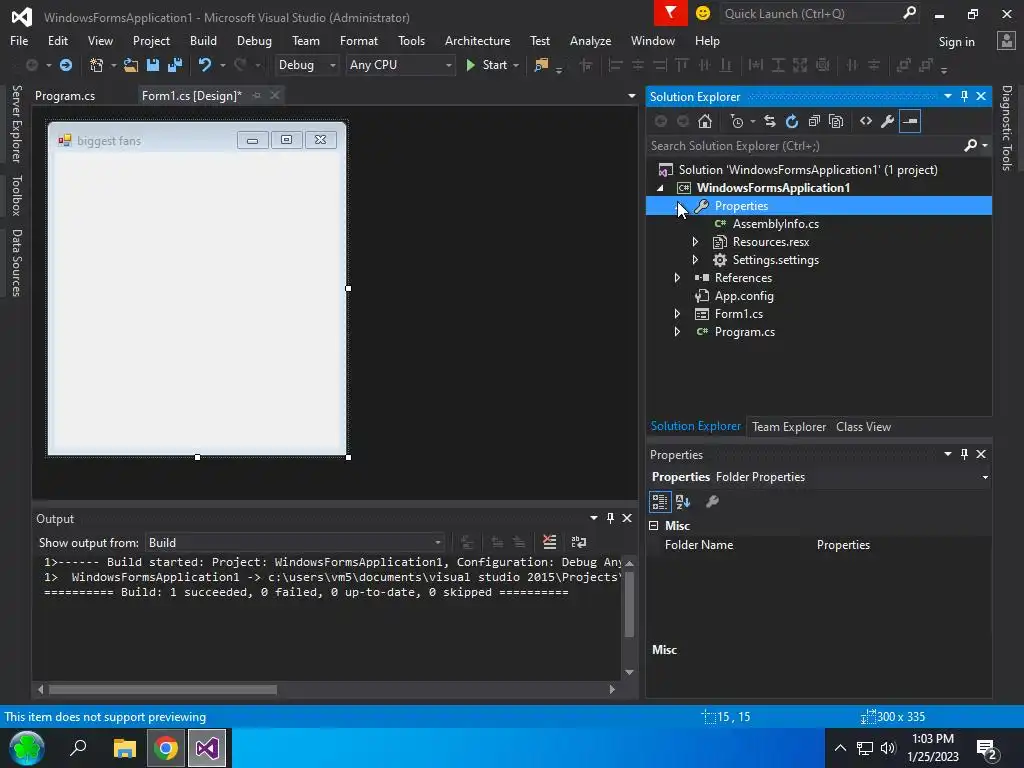Open the Server Explorer side tab

click(16, 124)
